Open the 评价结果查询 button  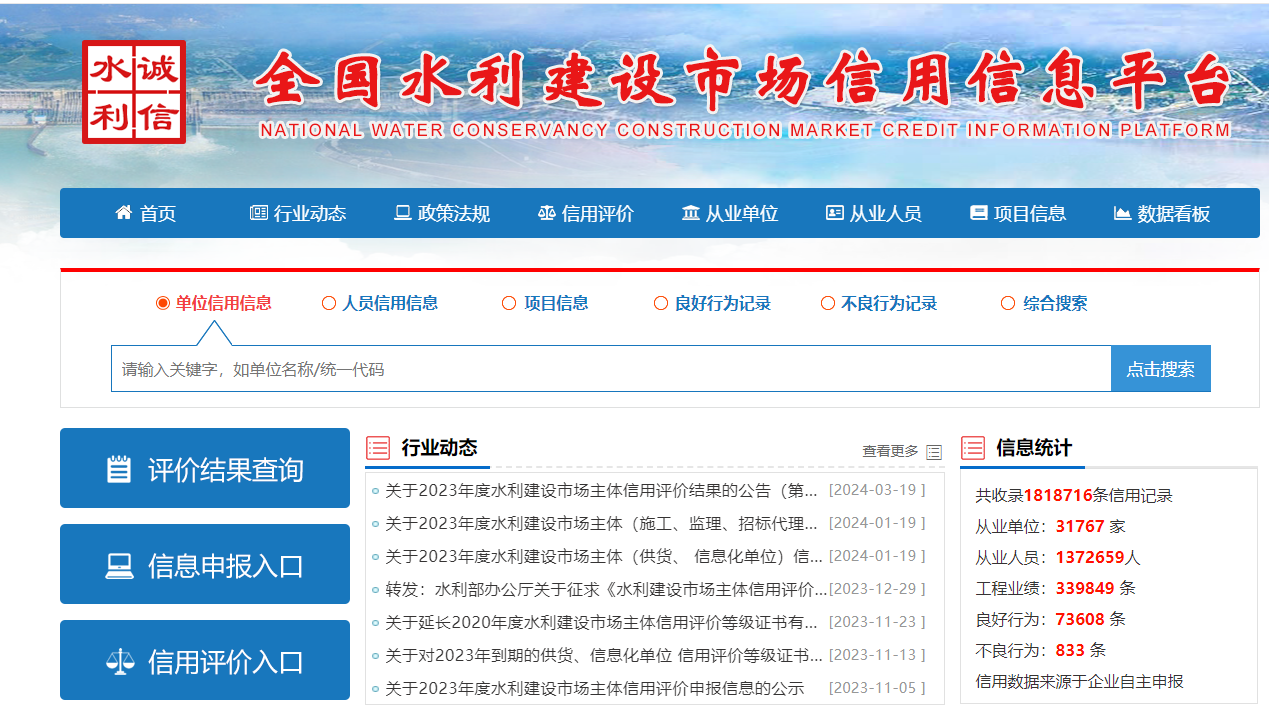tap(205, 469)
